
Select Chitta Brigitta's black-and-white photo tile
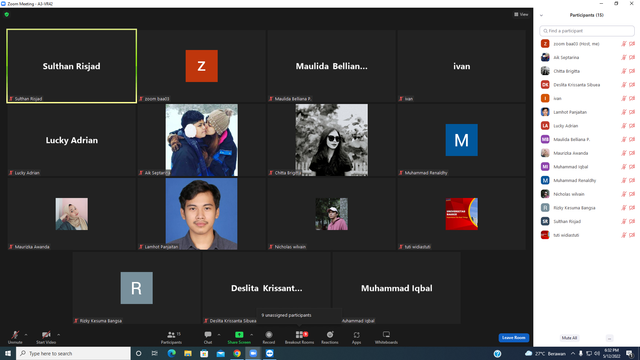(x=331, y=140)
